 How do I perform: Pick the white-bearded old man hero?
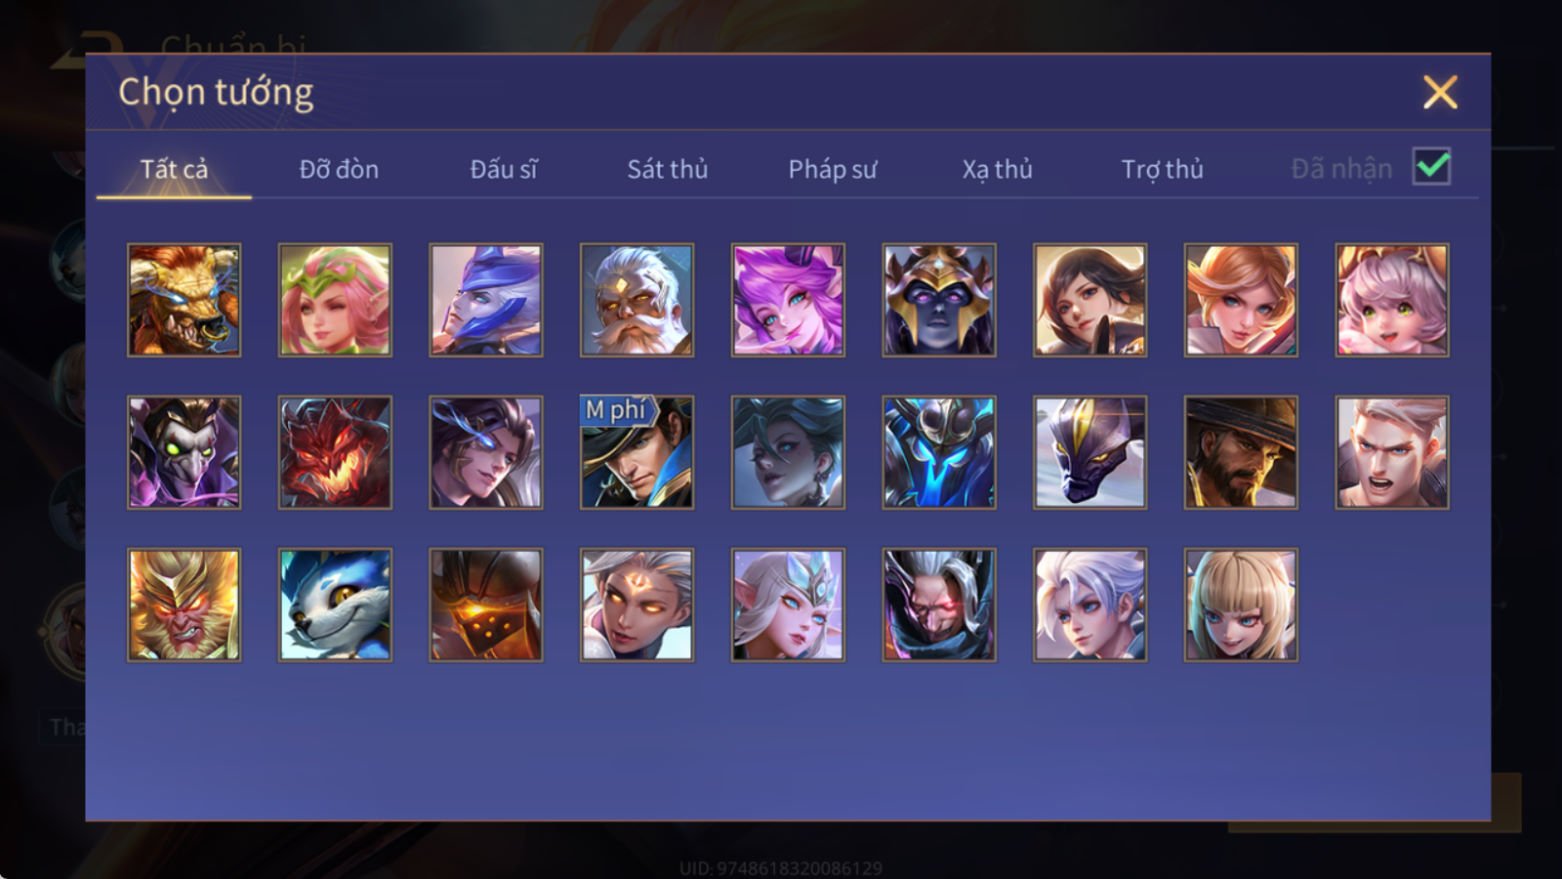click(637, 300)
